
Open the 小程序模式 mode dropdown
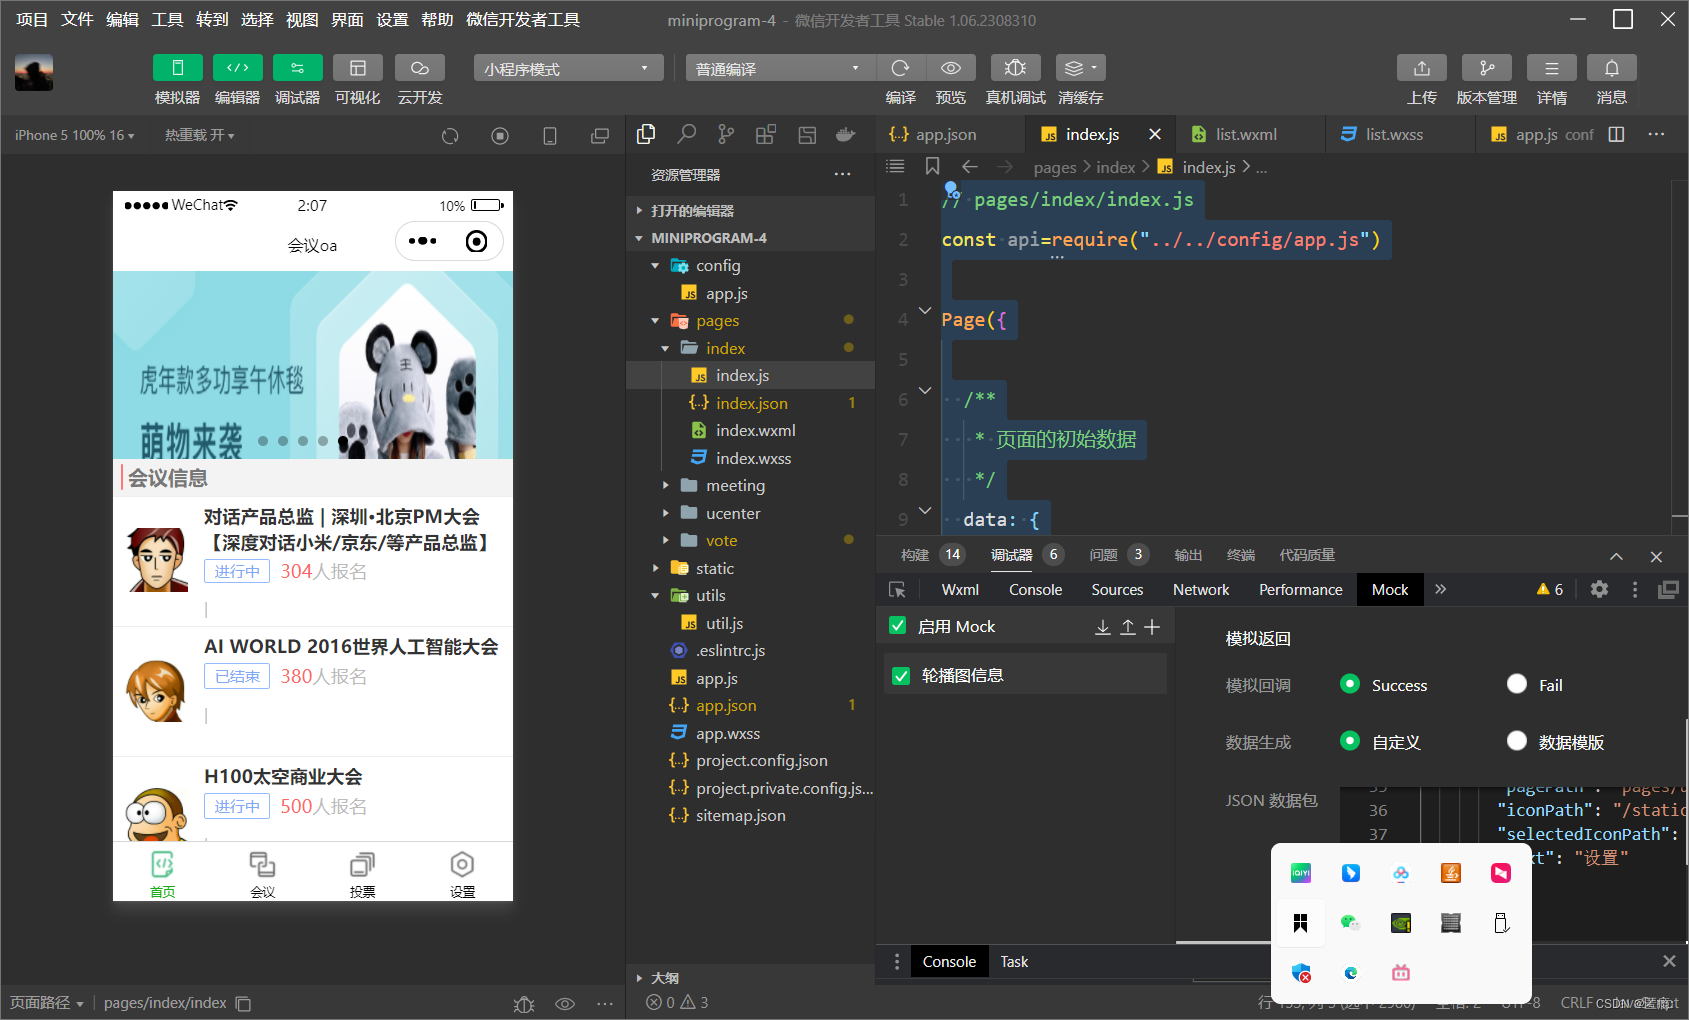tap(568, 68)
